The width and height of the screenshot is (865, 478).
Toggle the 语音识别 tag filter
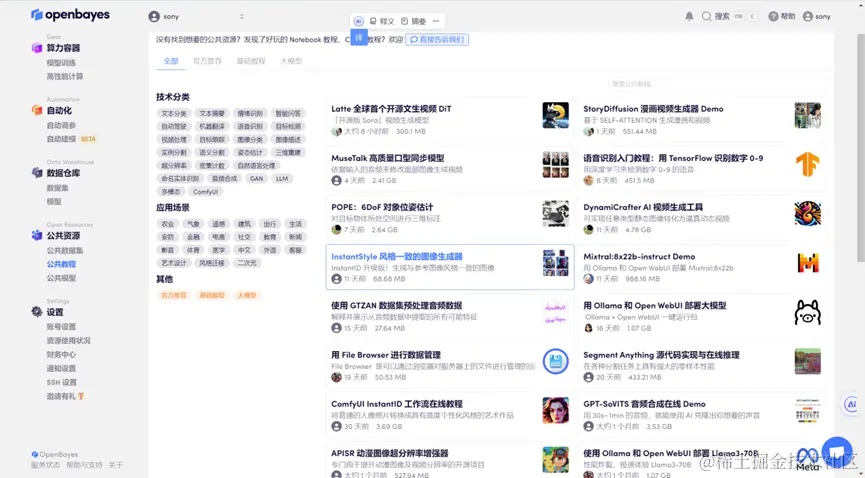coord(250,126)
